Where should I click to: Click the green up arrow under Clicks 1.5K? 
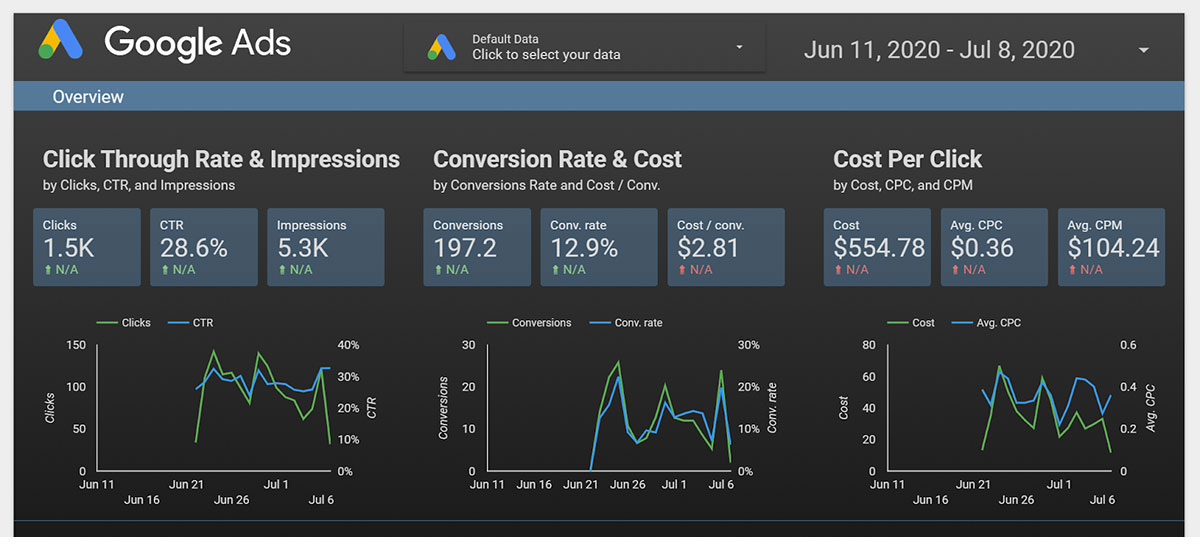tap(47, 270)
